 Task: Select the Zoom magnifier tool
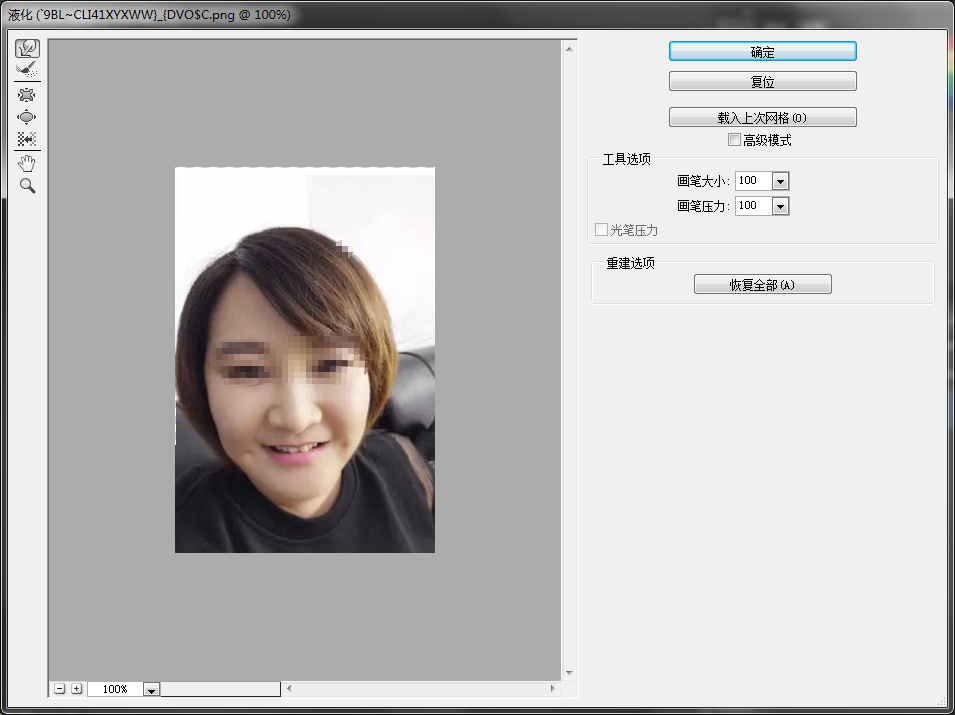pyautogui.click(x=27, y=186)
